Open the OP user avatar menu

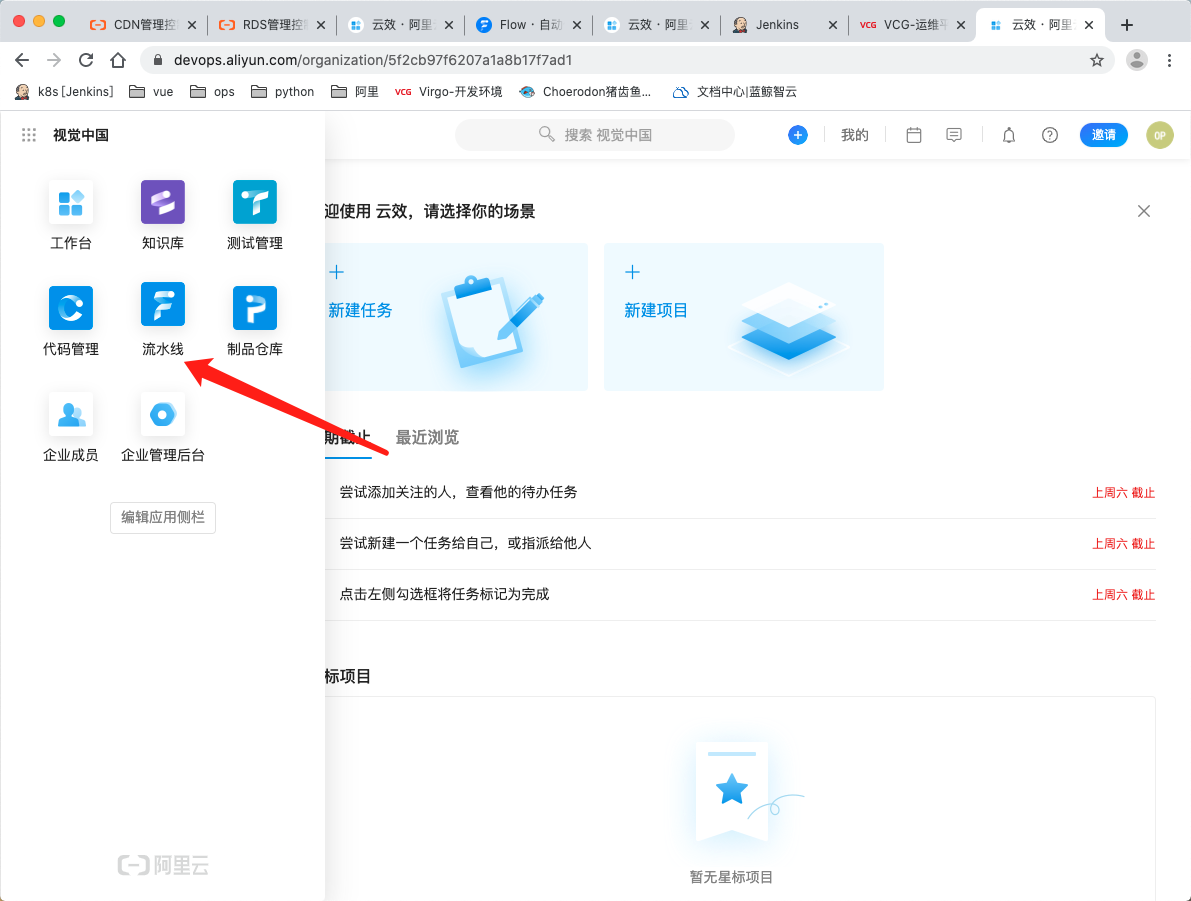coord(1160,135)
